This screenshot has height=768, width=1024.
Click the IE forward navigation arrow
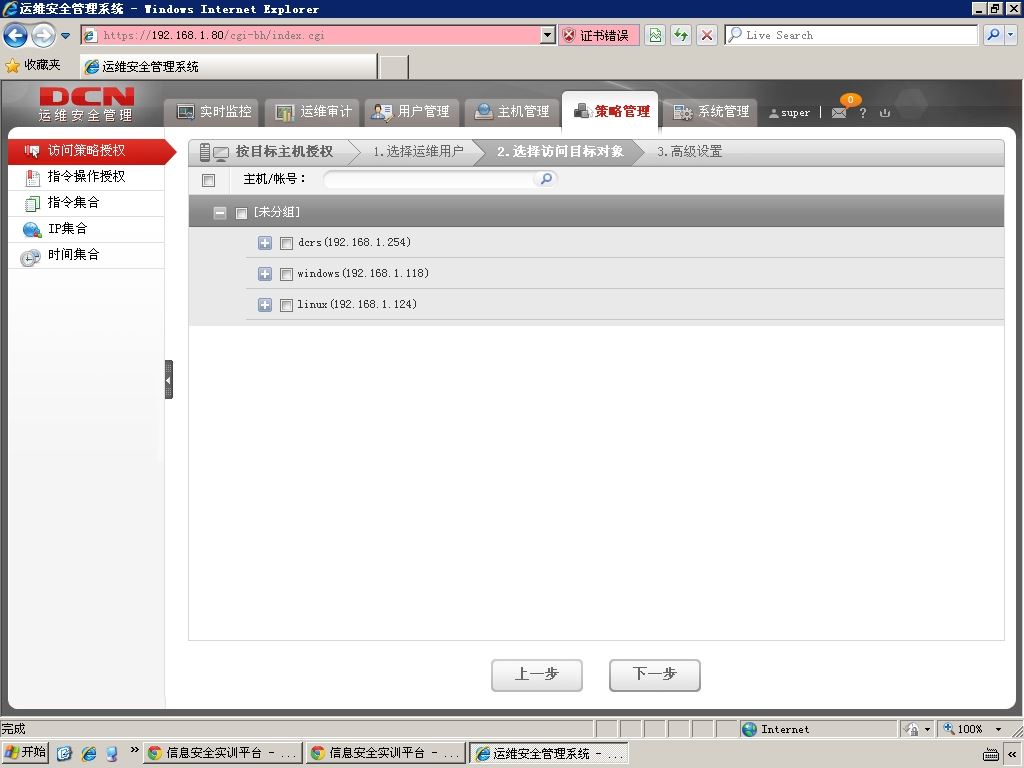(x=43, y=35)
